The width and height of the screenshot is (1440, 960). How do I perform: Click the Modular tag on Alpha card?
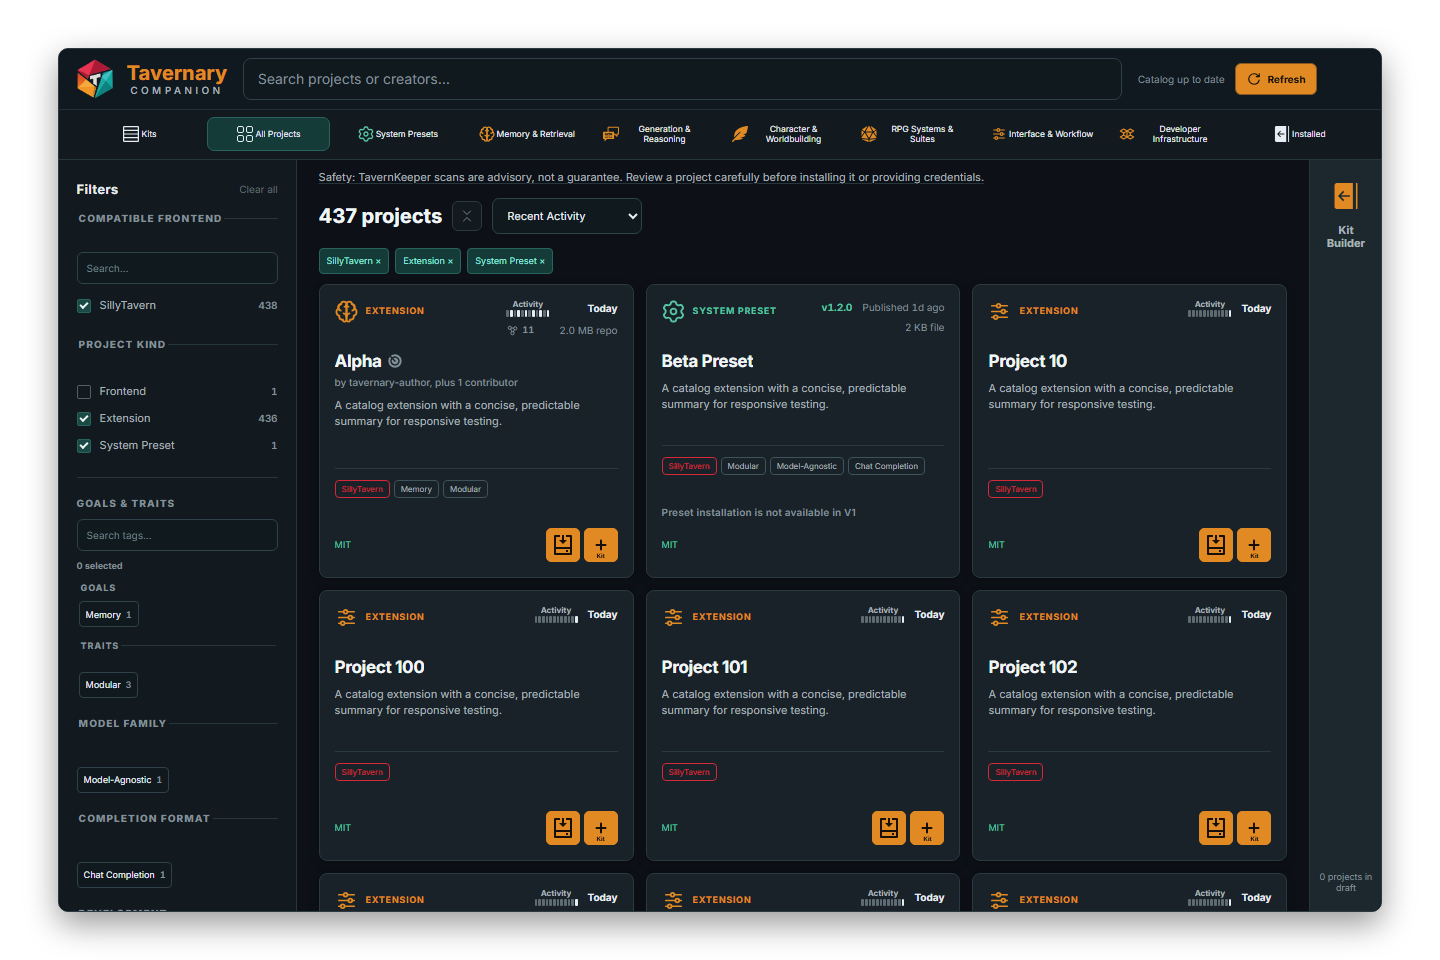[465, 489]
